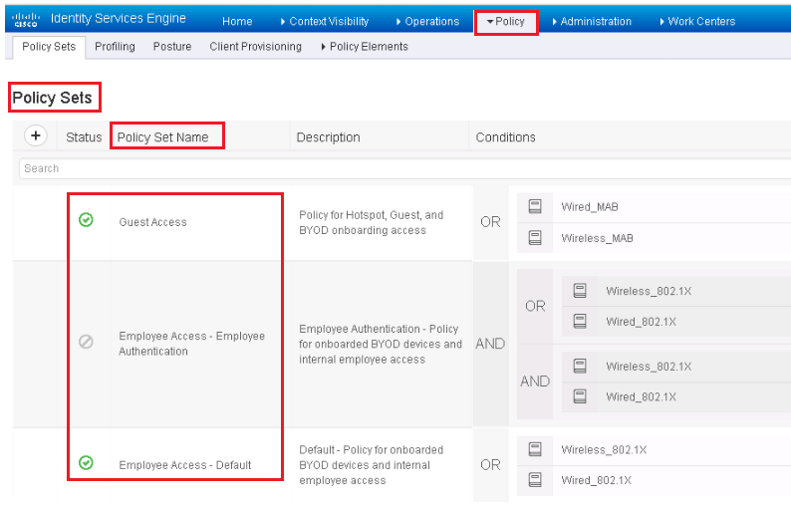The width and height of the screenshot is (791, 509).
Task: Click the Policy Sets page heading
Action: 52,97
